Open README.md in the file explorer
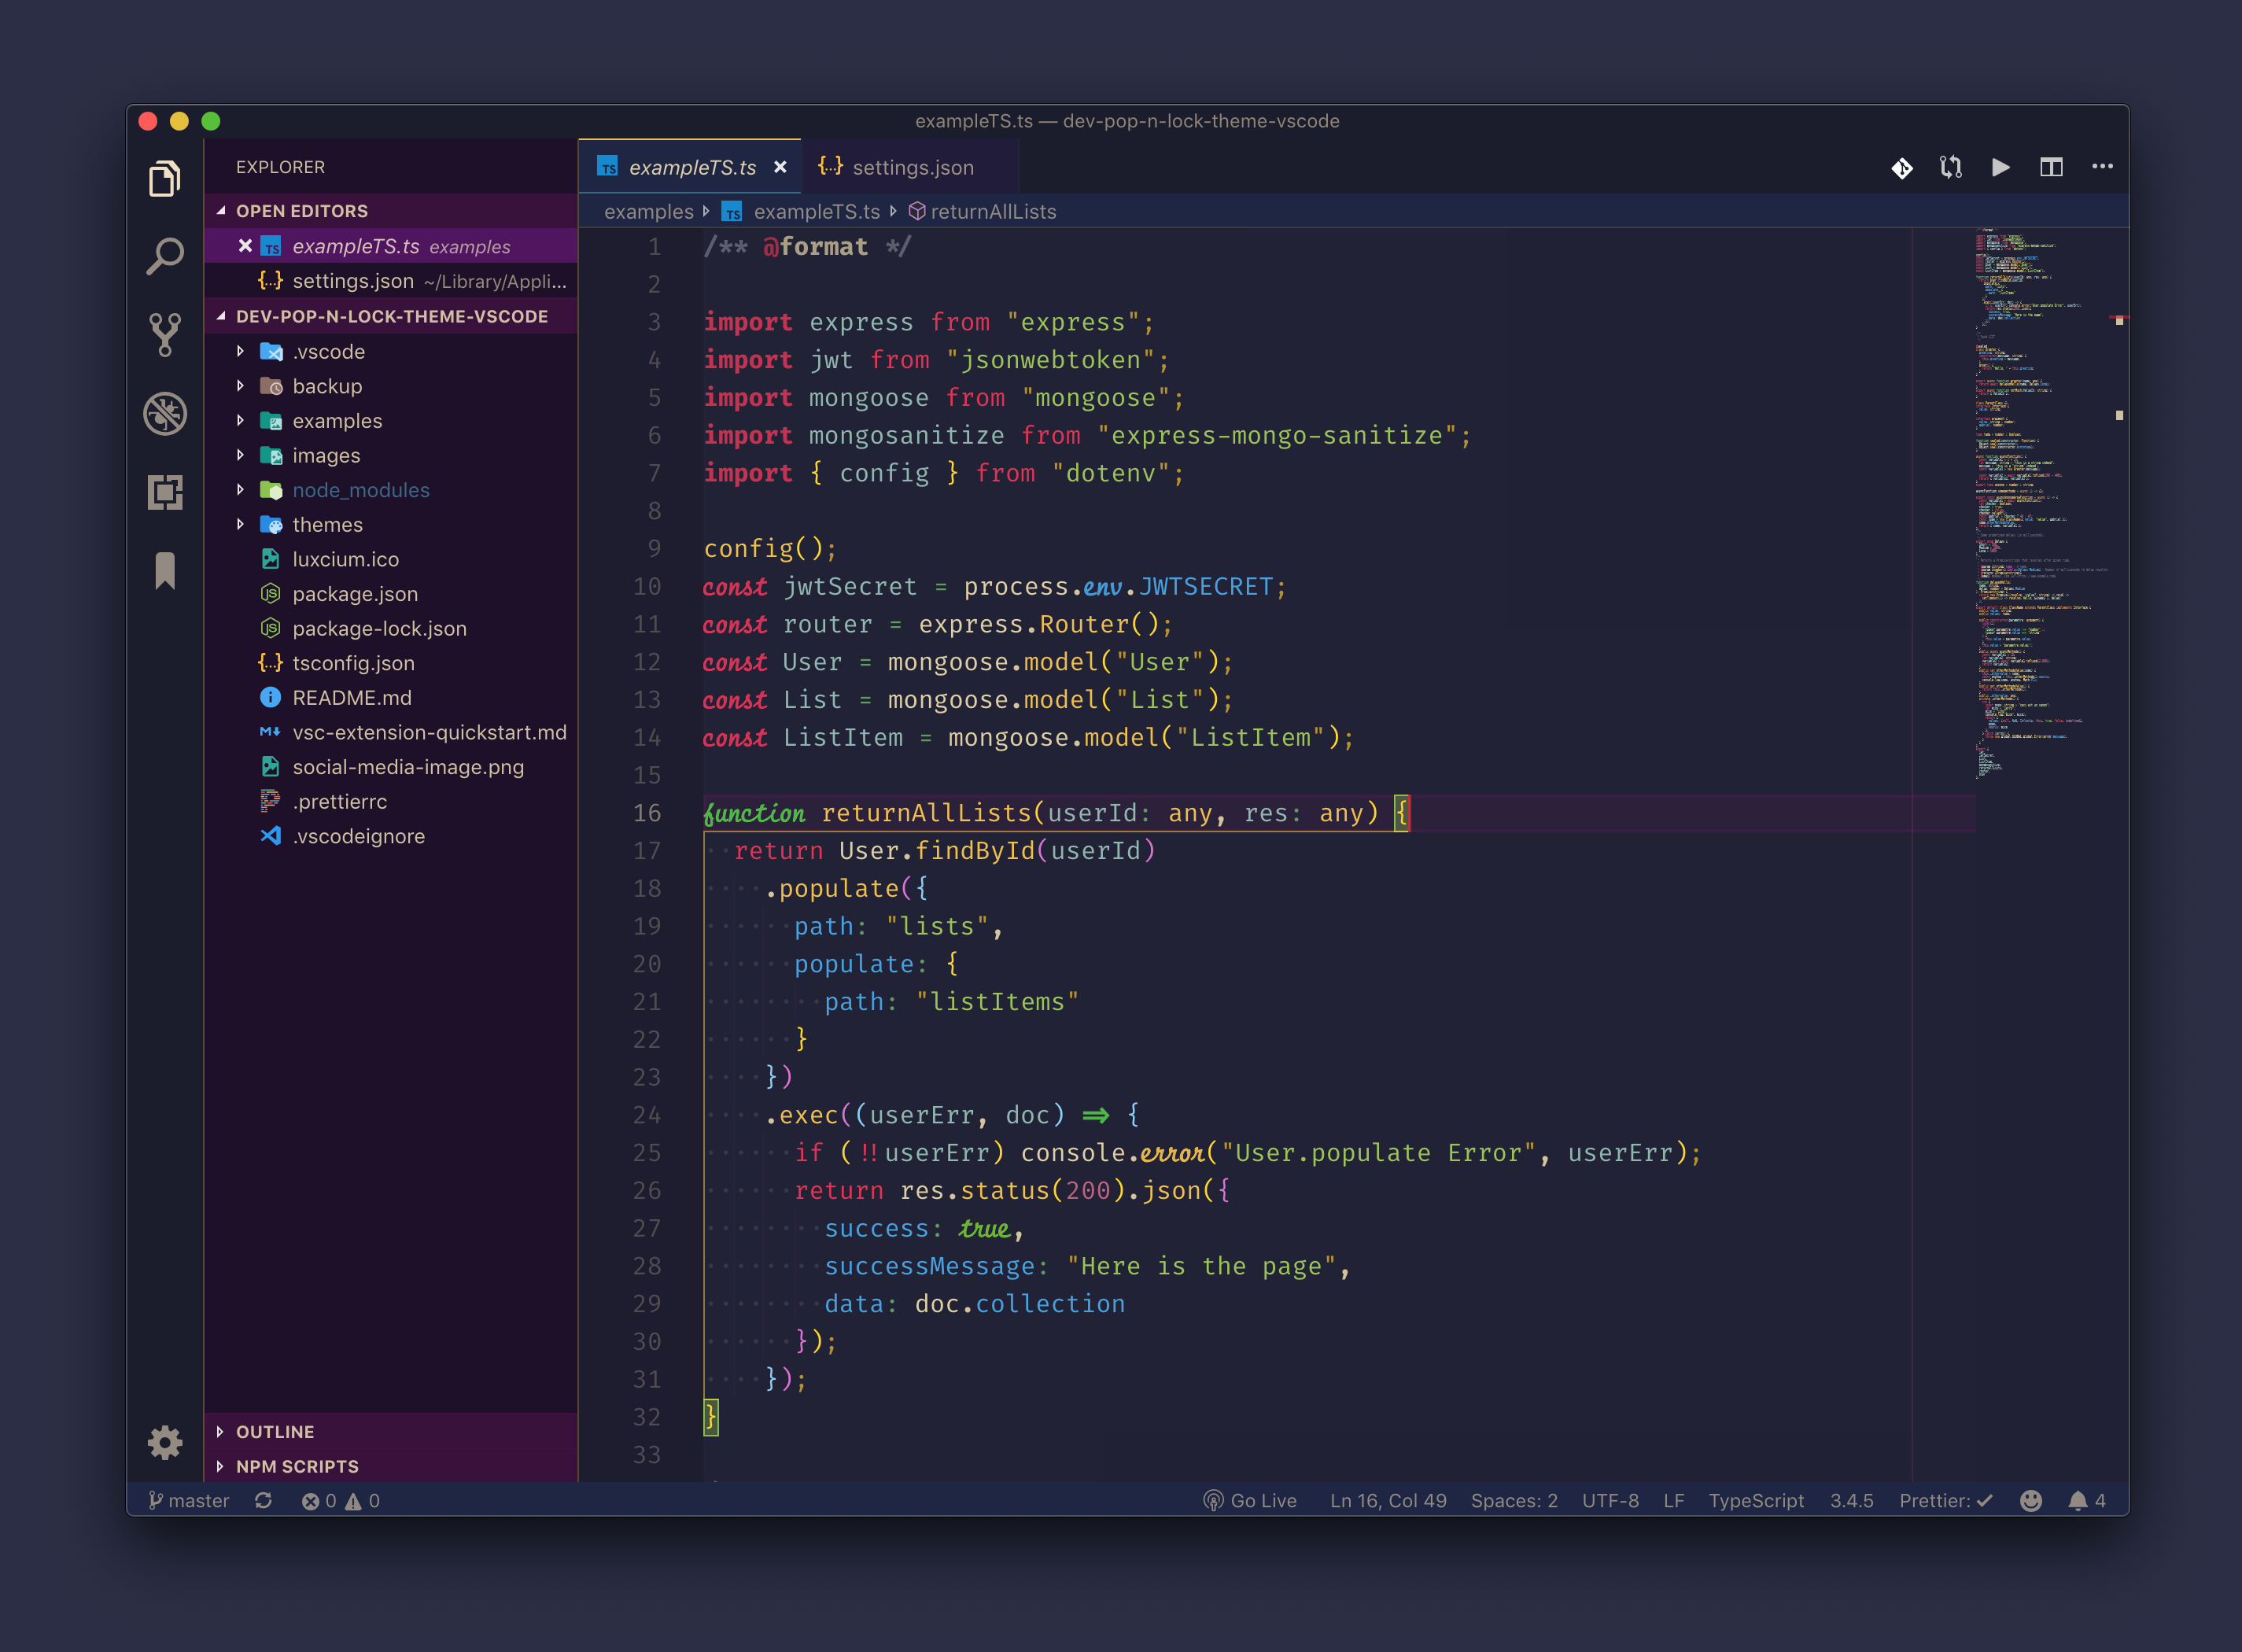The height and width of the screenshot is (1652, 2242). 351,697
